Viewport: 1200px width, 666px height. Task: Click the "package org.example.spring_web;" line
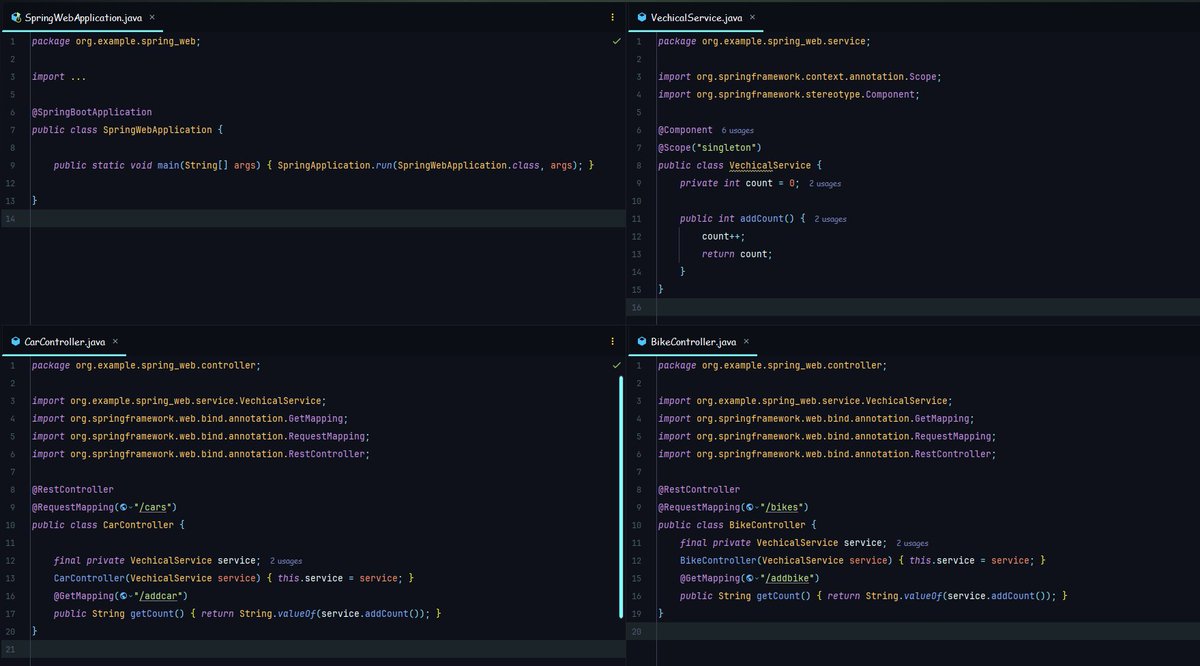[x=116, y=42]
